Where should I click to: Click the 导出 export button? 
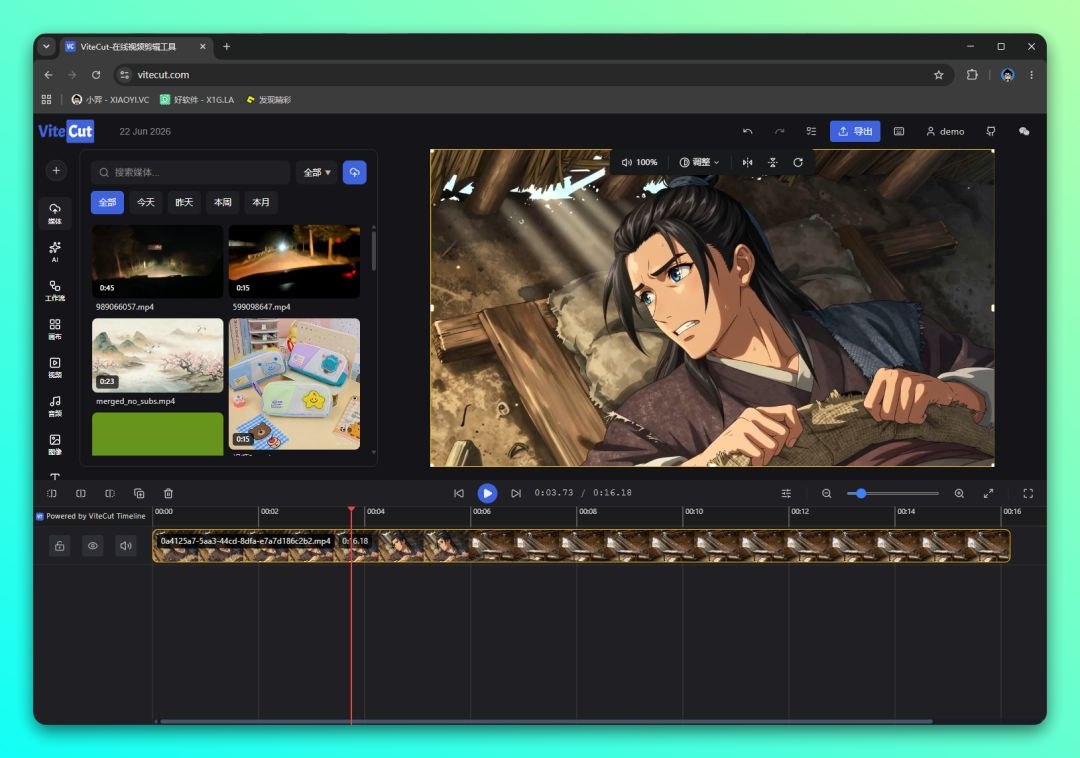click(855, 131)
